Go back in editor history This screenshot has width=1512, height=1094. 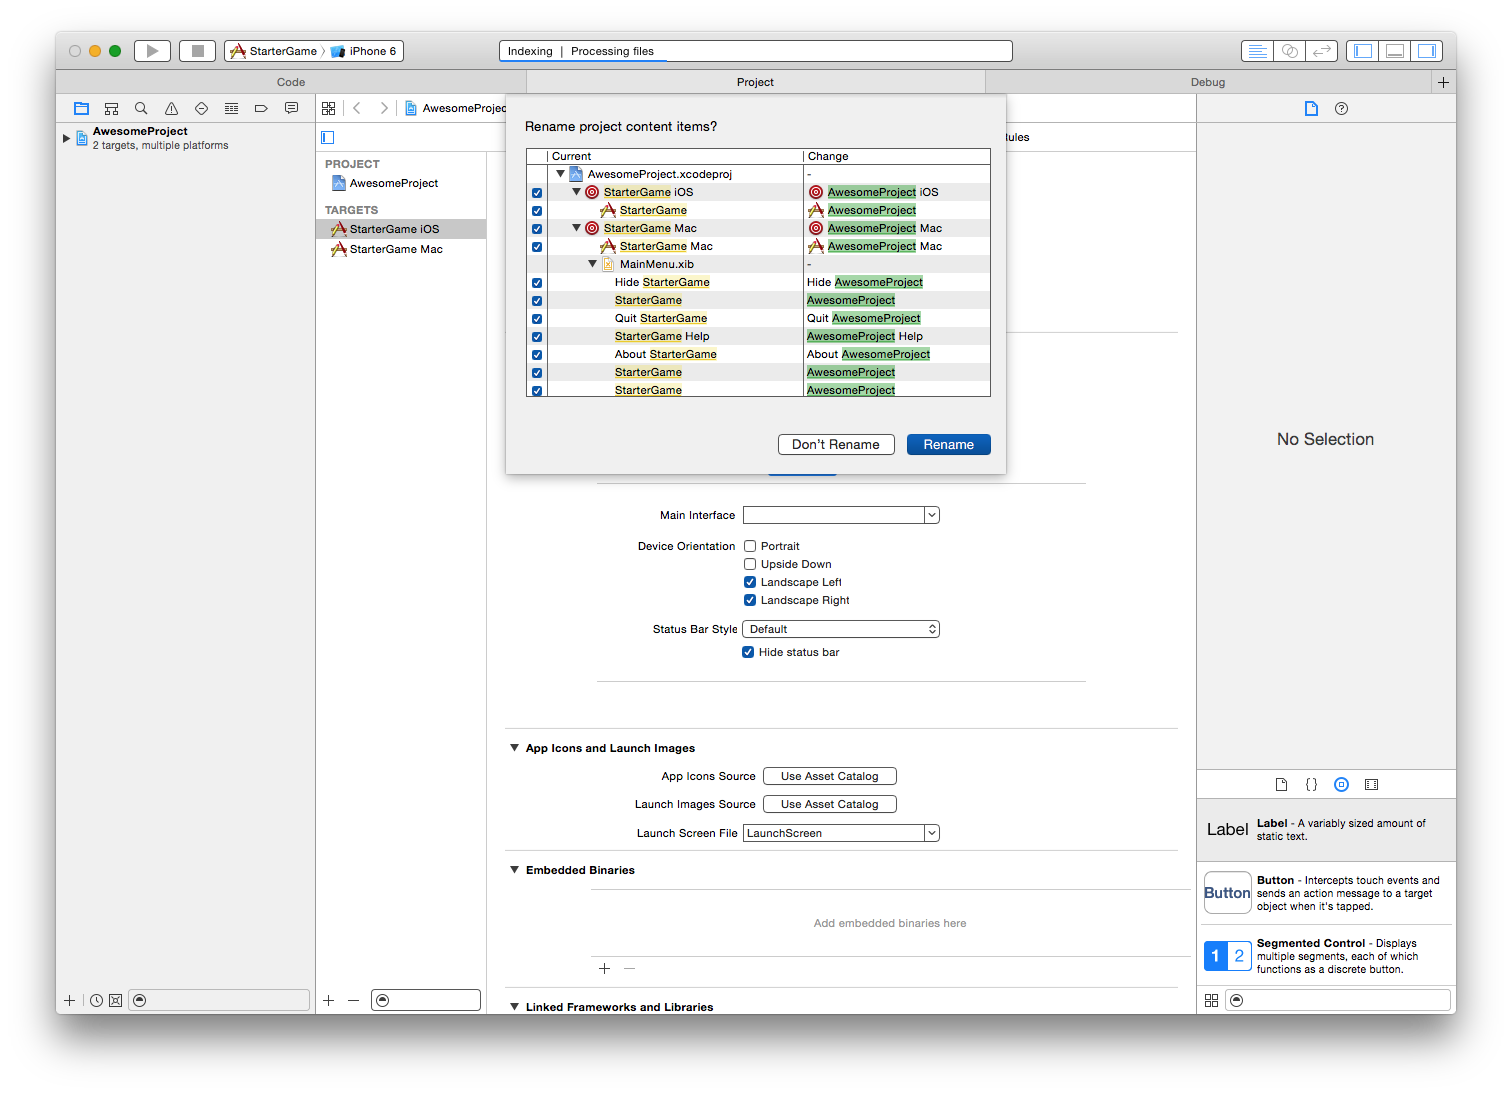[x=357, y=108]
